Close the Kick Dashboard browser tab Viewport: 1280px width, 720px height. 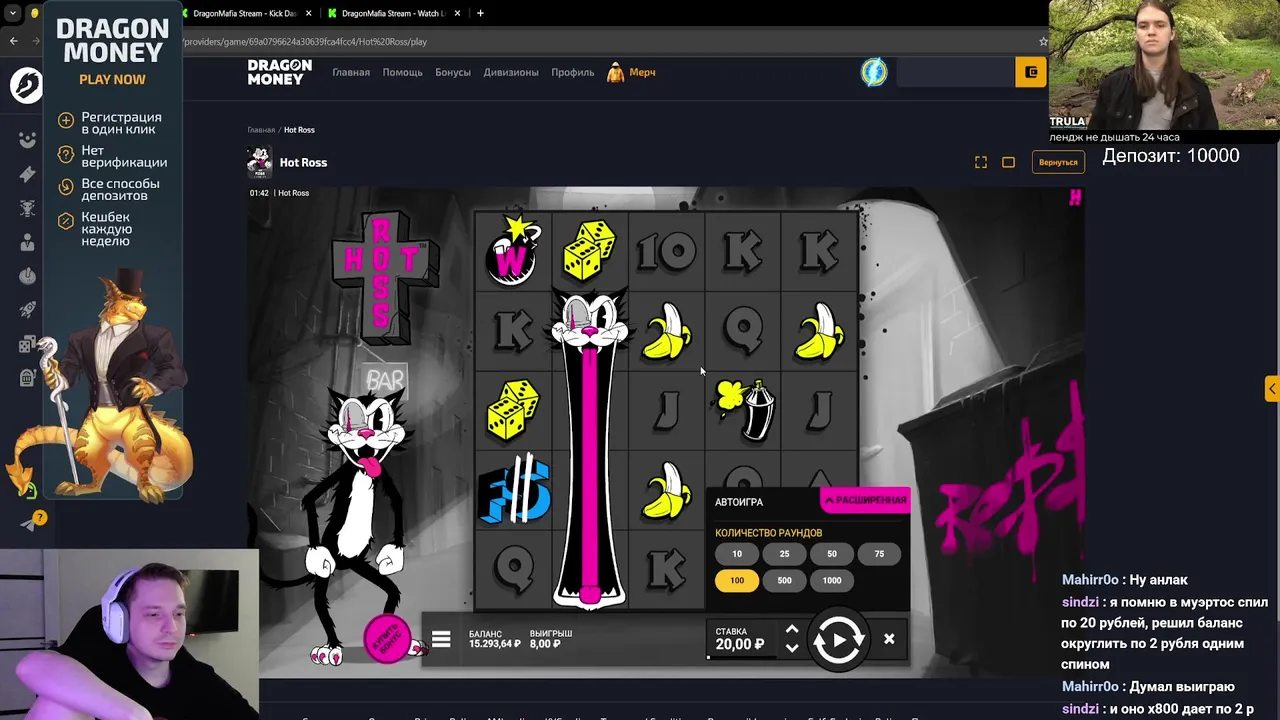(x=309, y=13)
